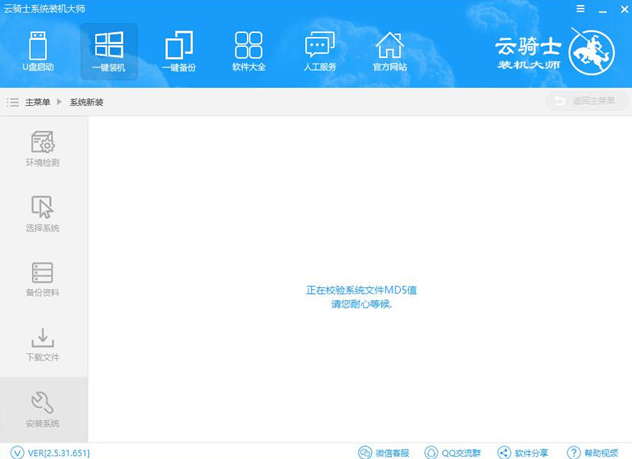632x459 pixels.
Task: Click the 云骑士系统装机大师 window title
Action: click(44, 8)
